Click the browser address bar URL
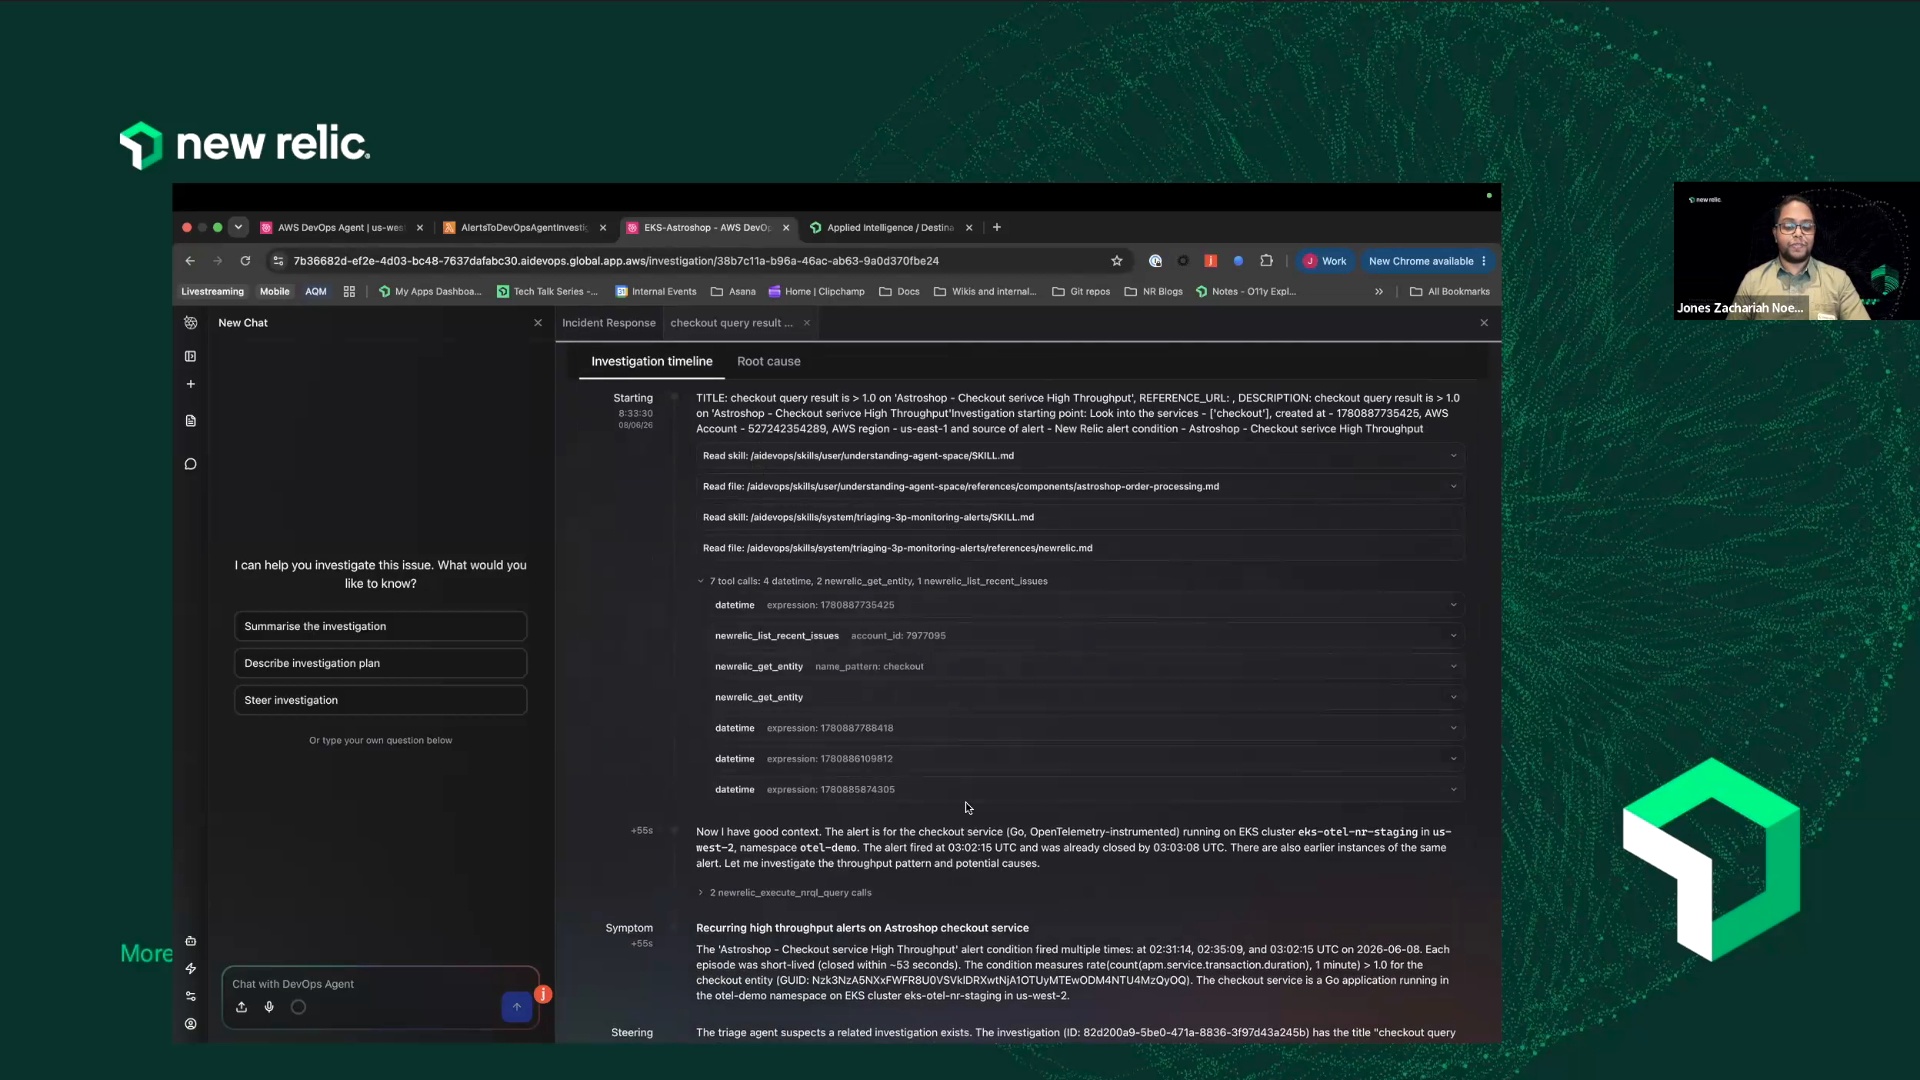 click(616, 261)
